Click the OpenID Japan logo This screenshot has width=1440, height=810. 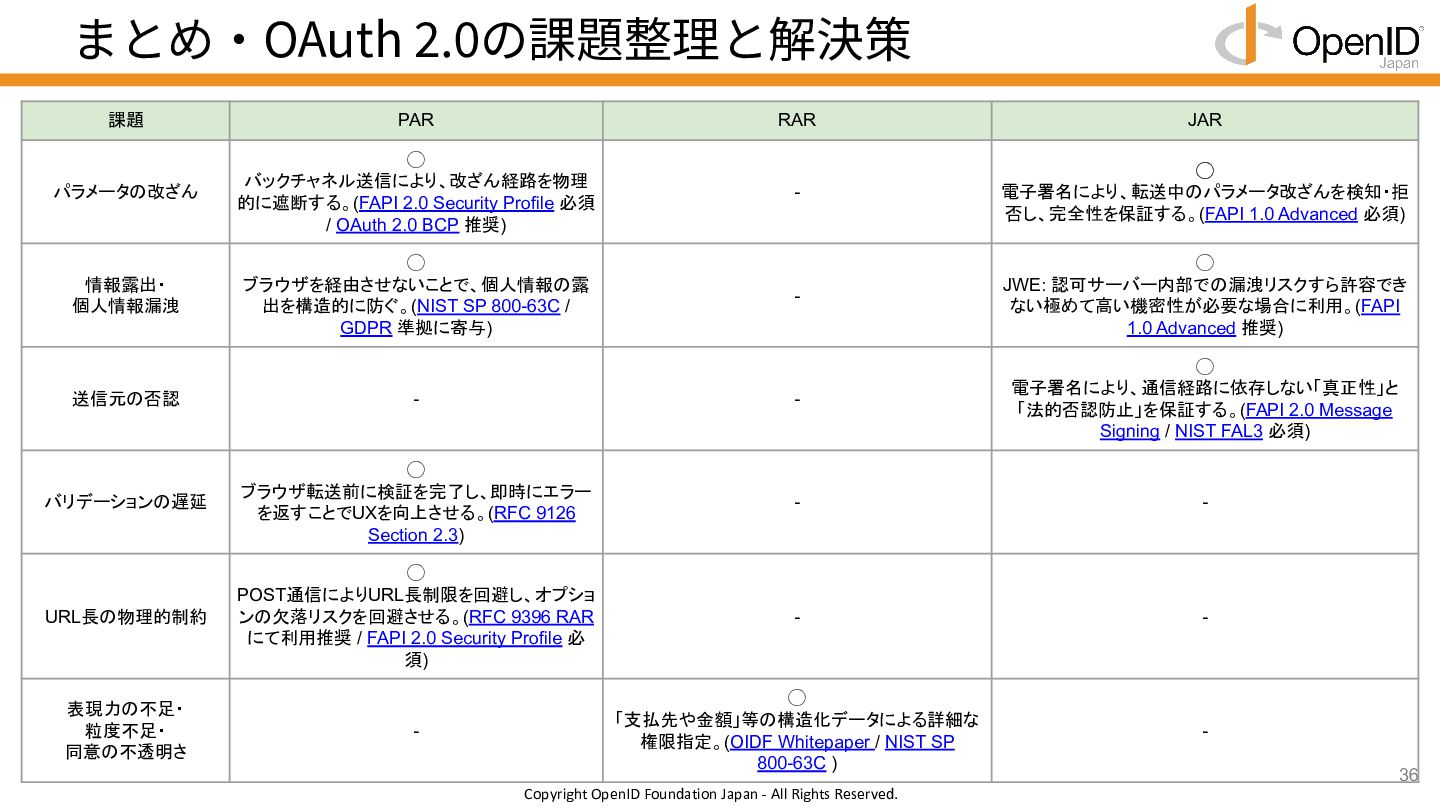tap(1318, 37)
